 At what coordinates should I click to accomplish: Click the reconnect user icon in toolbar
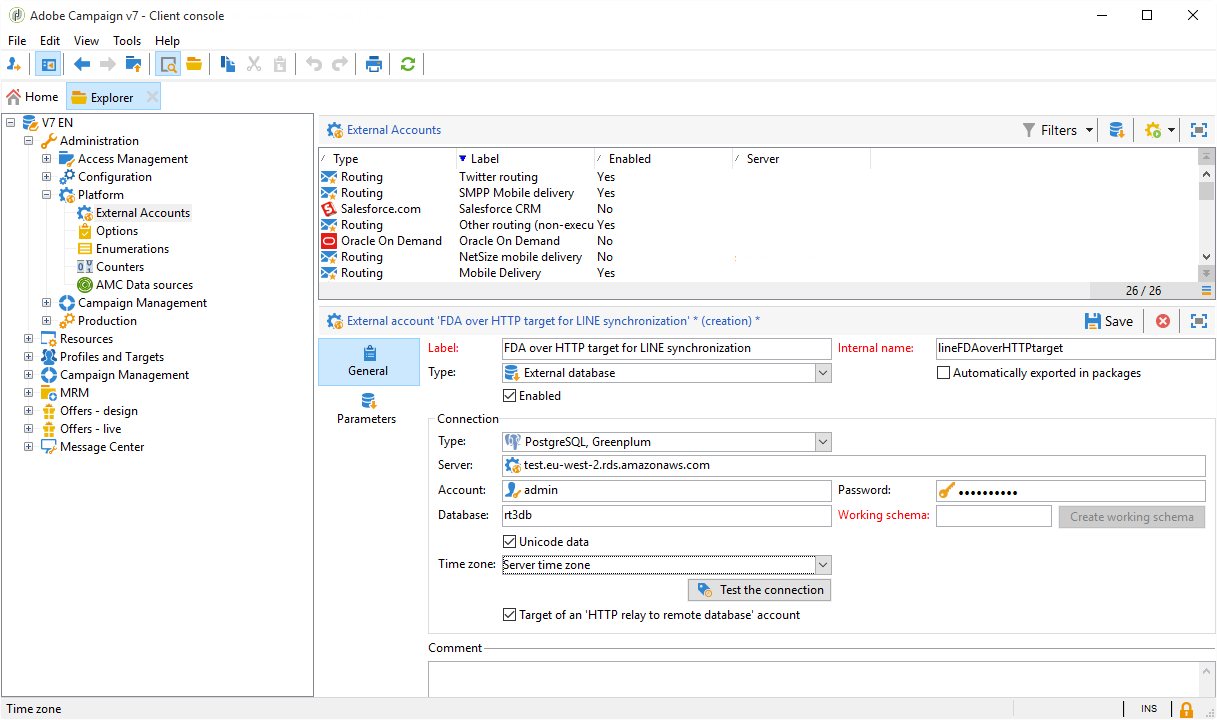point(14,64)
